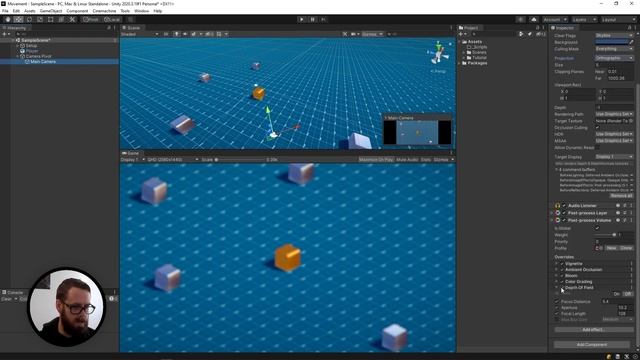Toggle Allow Dynamic Resolution checkbox
Viewport: 640px width, 360px height.
(598, 147)
